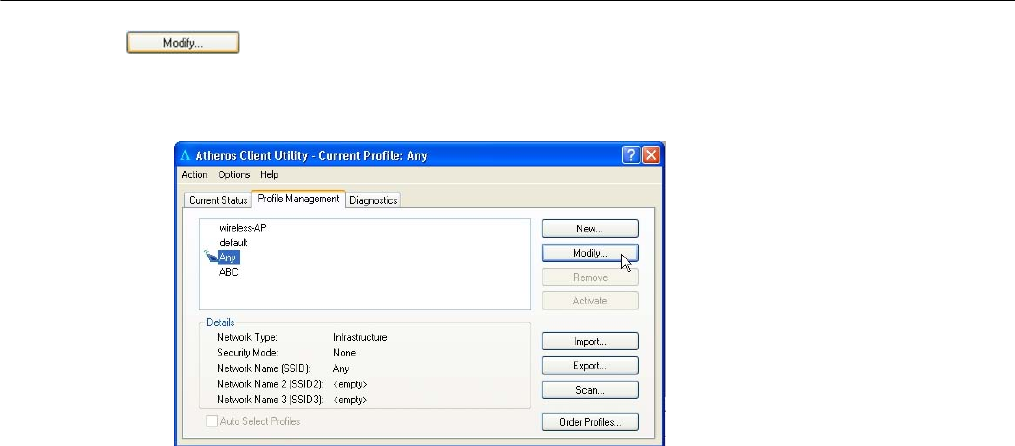The image size is (1015, 446).
Task: Click the greyed-out Remove button
Action: pos(590,277)
